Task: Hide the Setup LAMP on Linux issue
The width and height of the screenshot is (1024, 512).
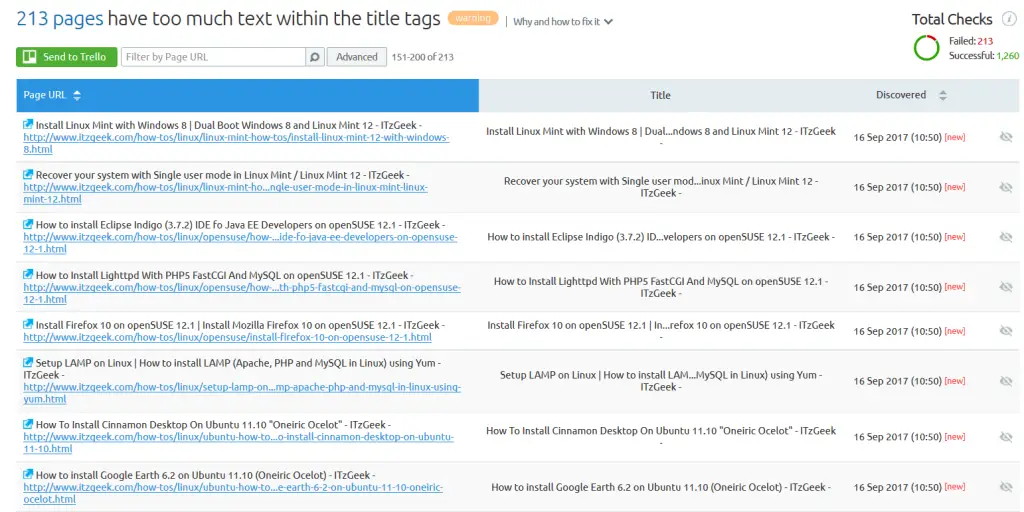Action: pyautogui.click(x=1006, y=381)
